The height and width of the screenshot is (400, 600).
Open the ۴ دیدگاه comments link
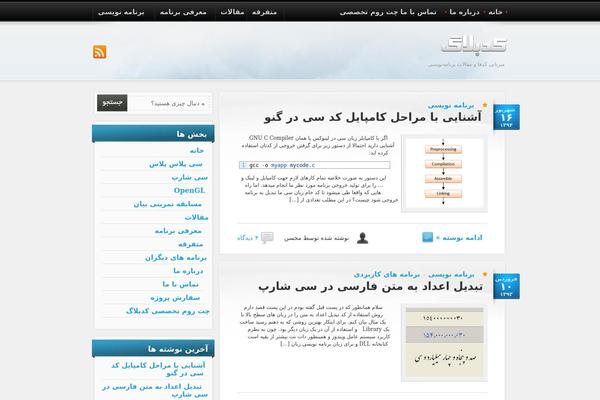[247, 238]
